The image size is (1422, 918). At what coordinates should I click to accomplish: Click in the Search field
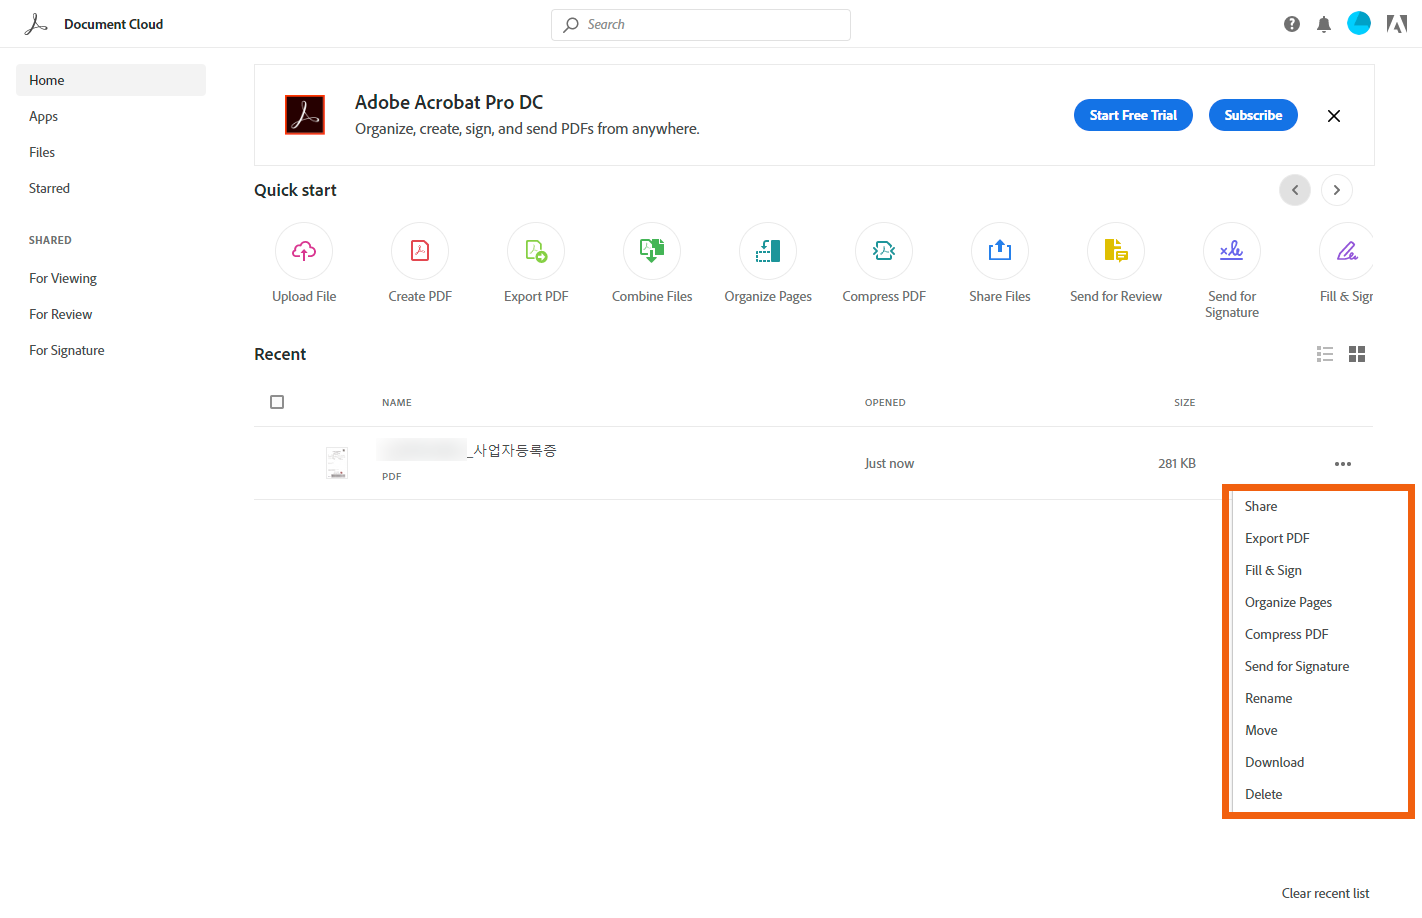click(701, 25)
